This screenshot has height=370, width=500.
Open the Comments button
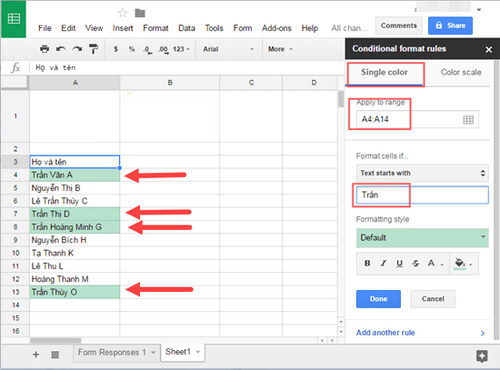pos(399,26)
